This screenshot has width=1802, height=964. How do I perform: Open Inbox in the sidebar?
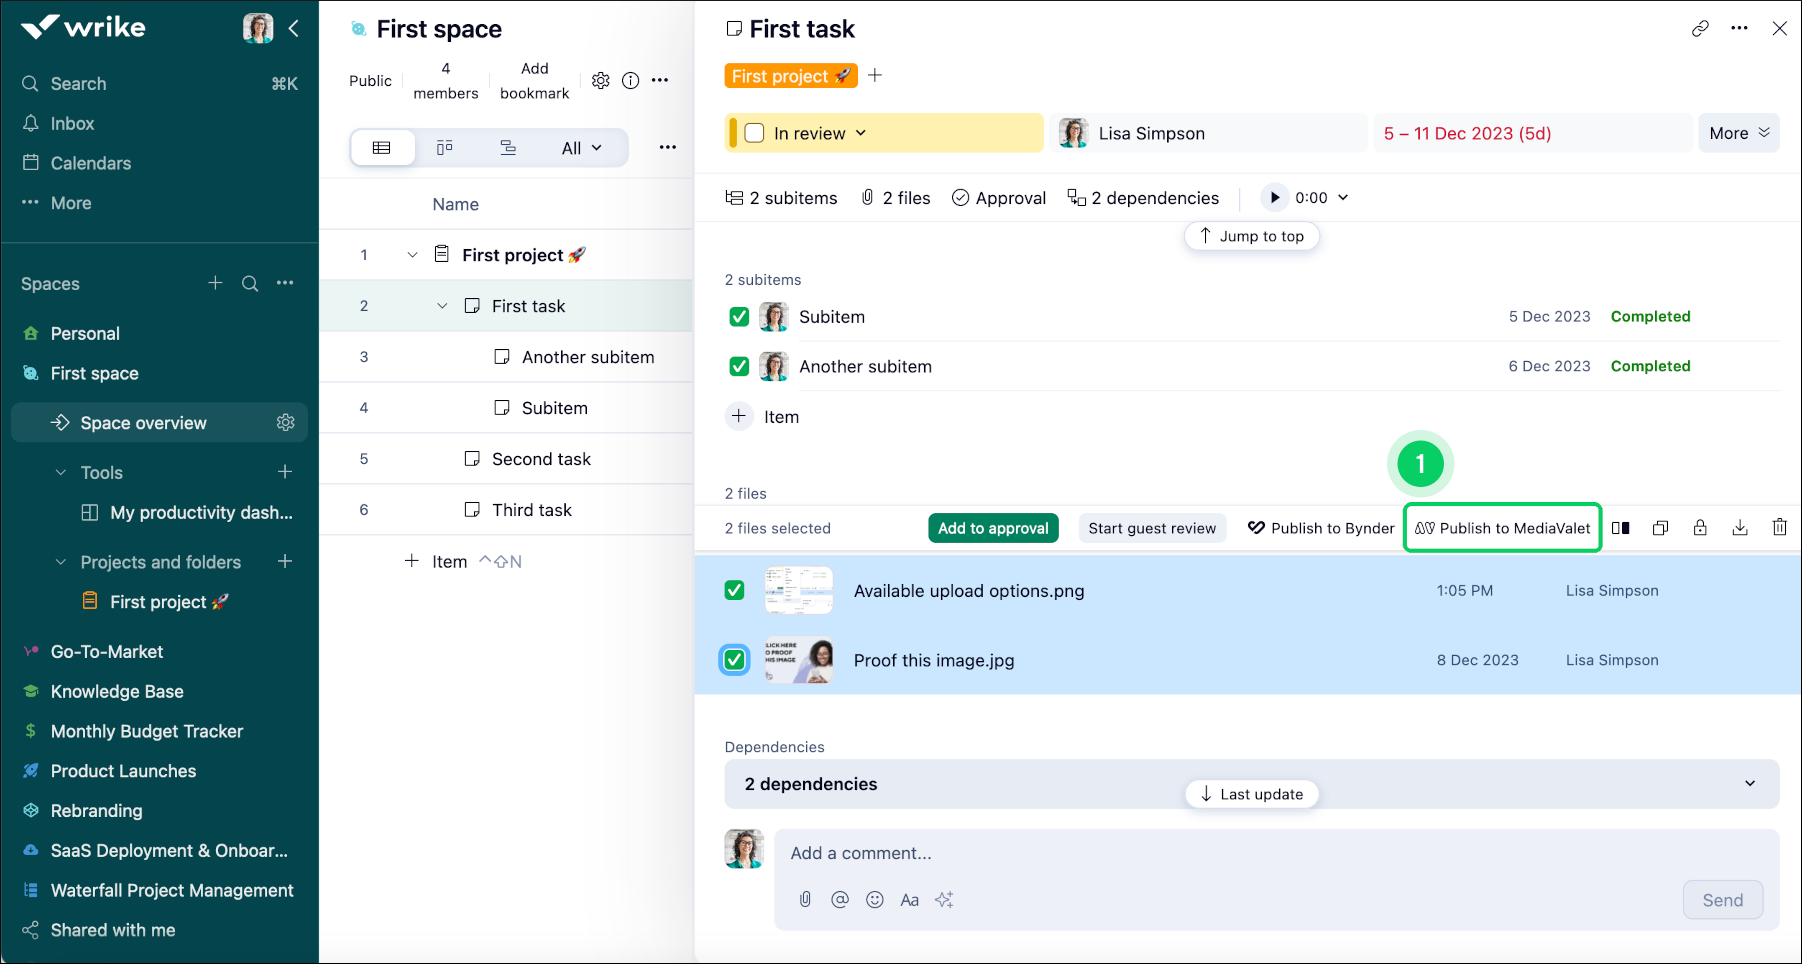(x=72, y=124)
